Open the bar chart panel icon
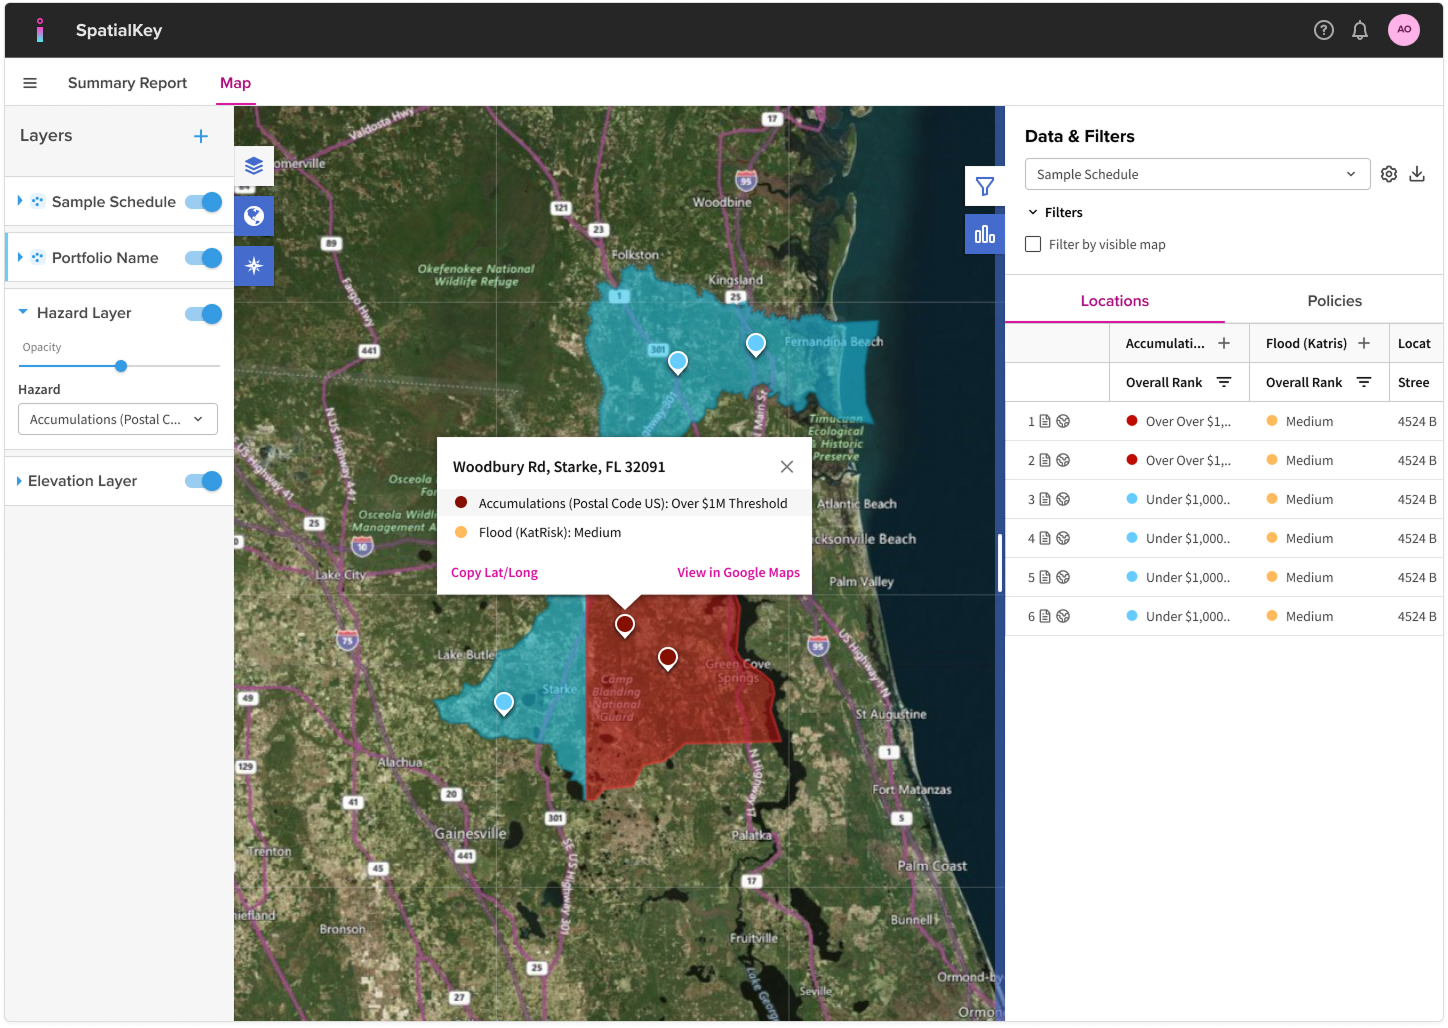The height and width of the screenshot is (1028, 1448). (984, 234)
